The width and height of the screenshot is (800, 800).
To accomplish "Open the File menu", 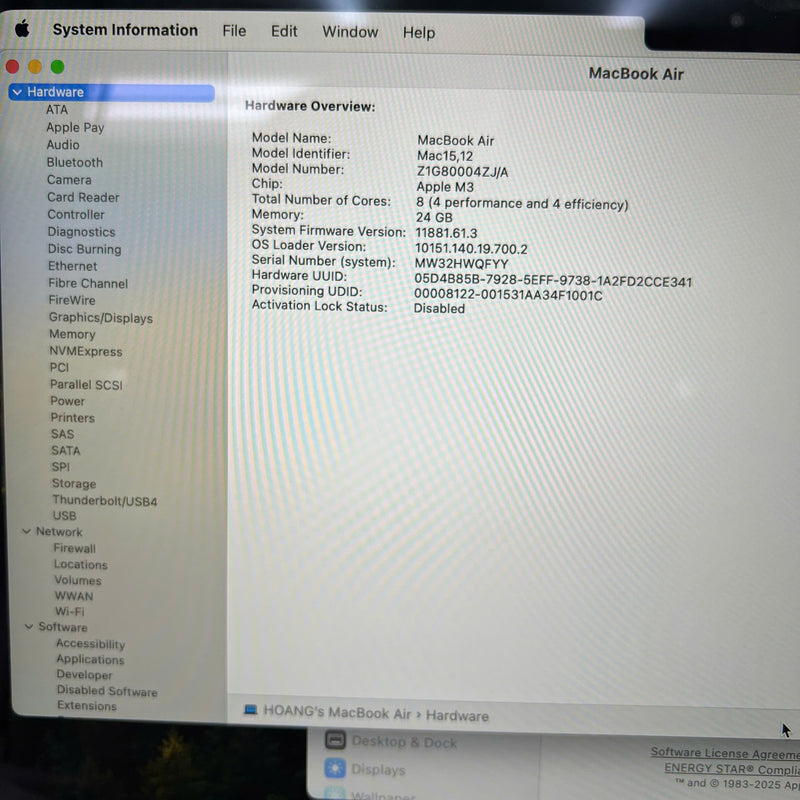I will pos(234,31).
